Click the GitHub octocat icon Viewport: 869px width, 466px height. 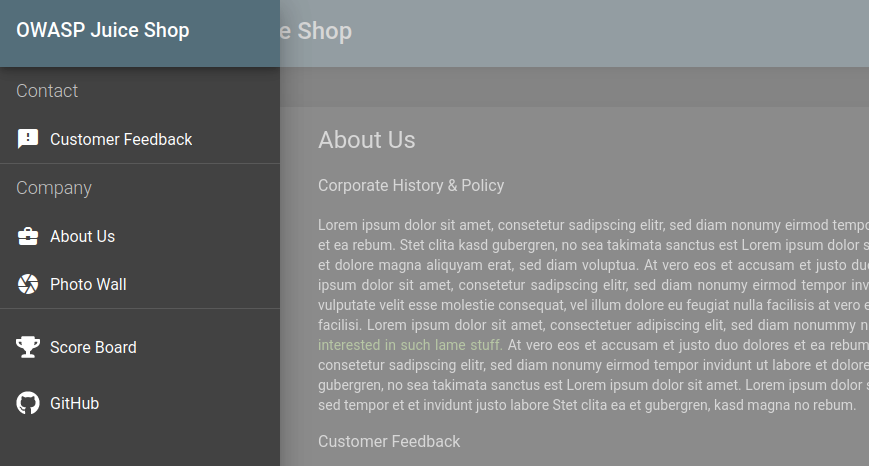point(28,403)
